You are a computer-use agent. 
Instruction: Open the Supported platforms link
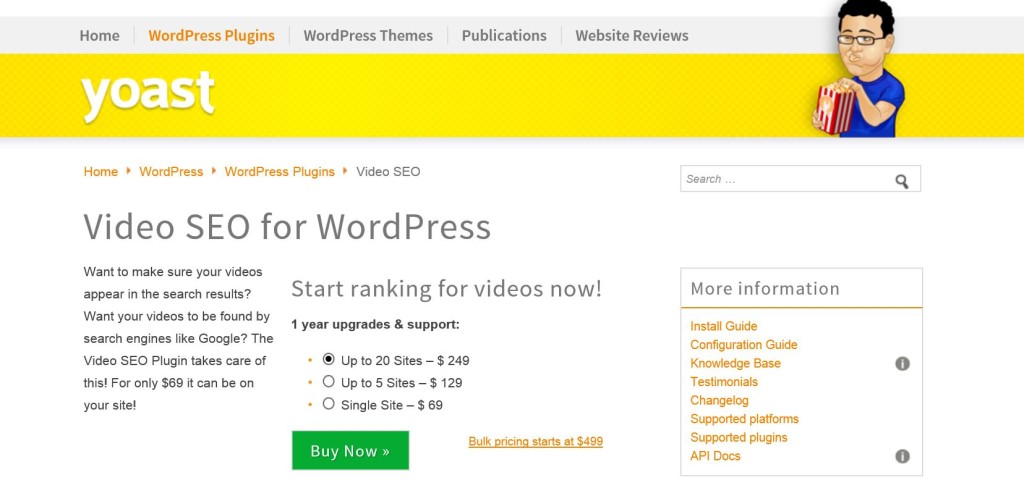744,419
